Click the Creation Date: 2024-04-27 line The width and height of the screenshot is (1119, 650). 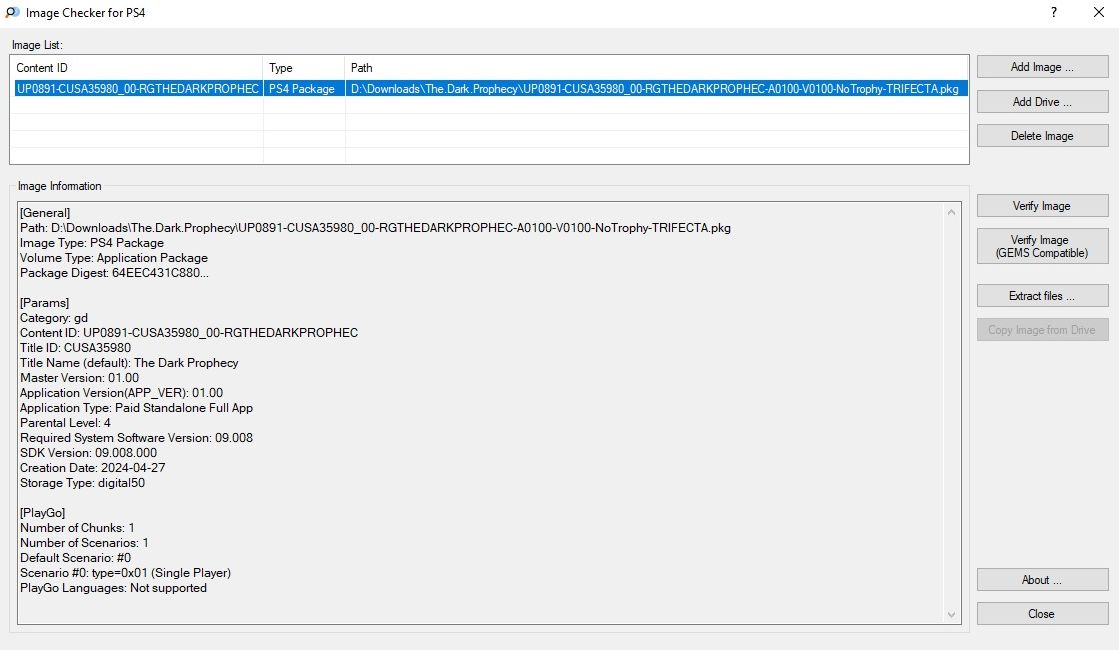click(x=93, y=467)
